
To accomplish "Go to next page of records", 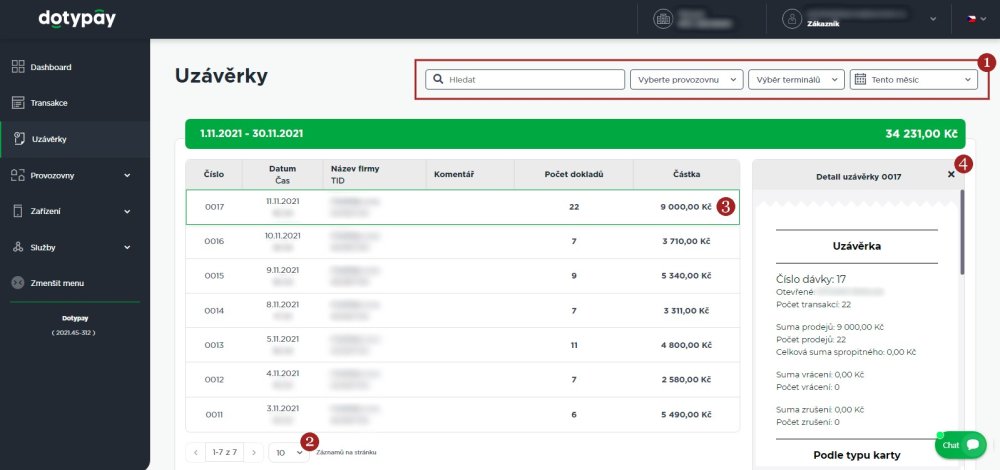I will tap(254, 452).
